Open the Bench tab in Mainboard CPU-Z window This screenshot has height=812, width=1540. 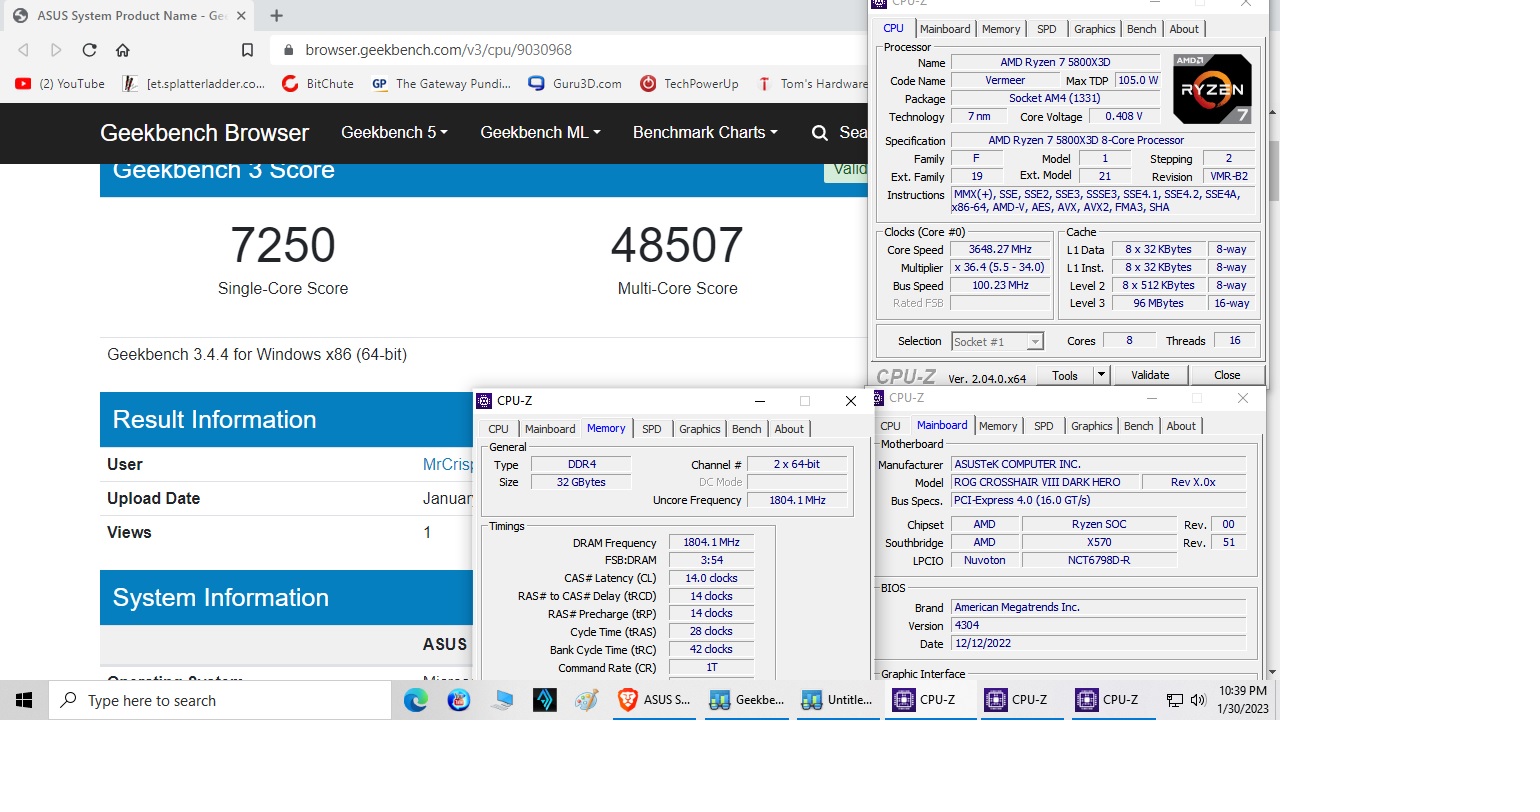coord(1138,426)
